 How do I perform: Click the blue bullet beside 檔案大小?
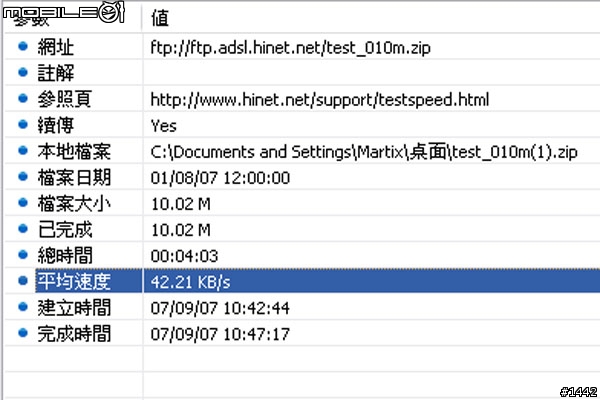(23, 202)
